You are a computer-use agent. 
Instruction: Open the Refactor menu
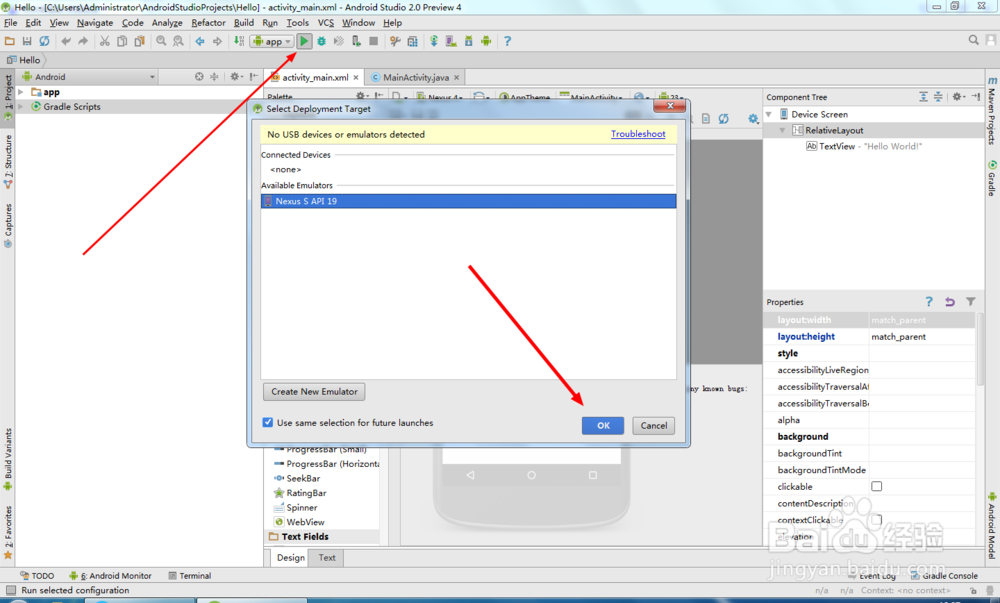click(209, 22)
